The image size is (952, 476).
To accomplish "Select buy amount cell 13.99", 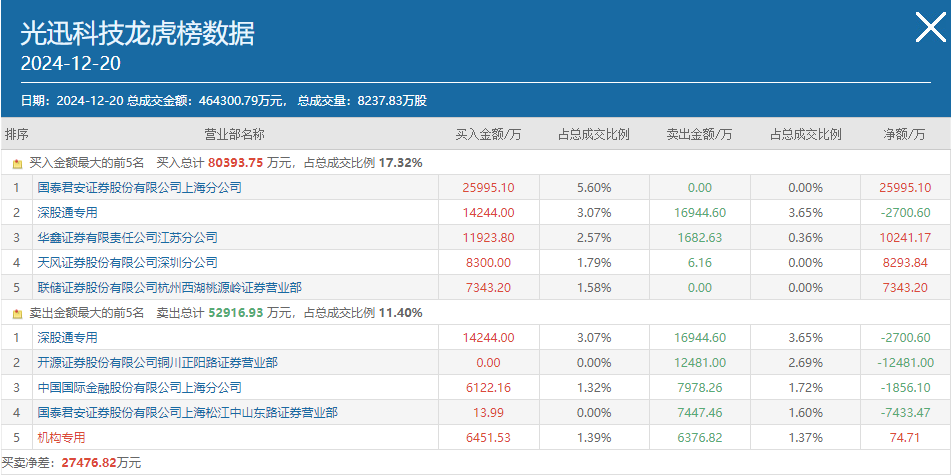I will click(x=488, y=413).
